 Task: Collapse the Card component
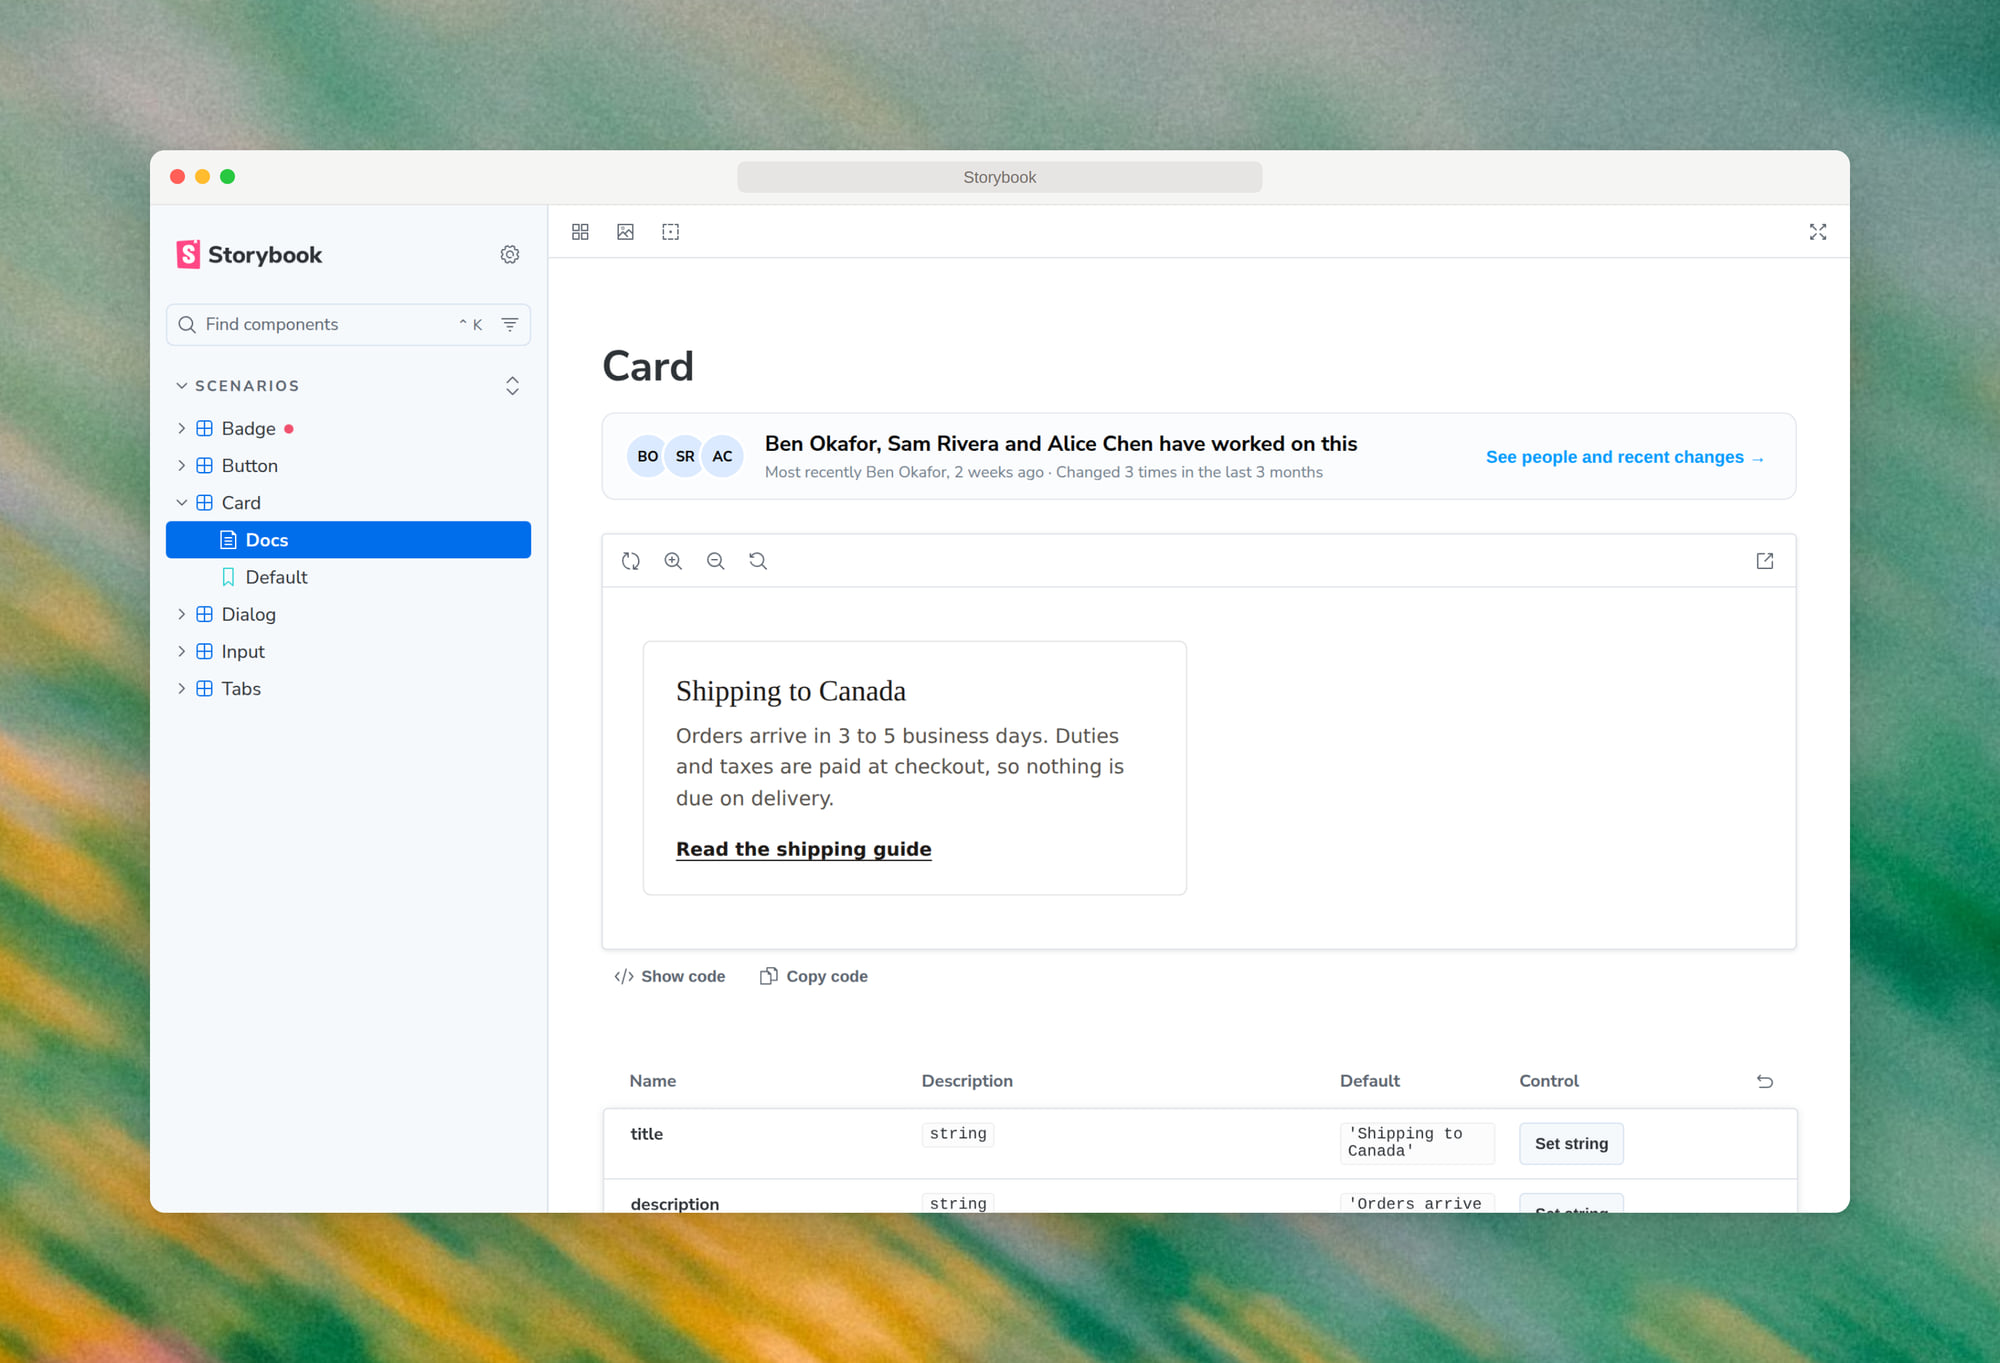point(348,502)
